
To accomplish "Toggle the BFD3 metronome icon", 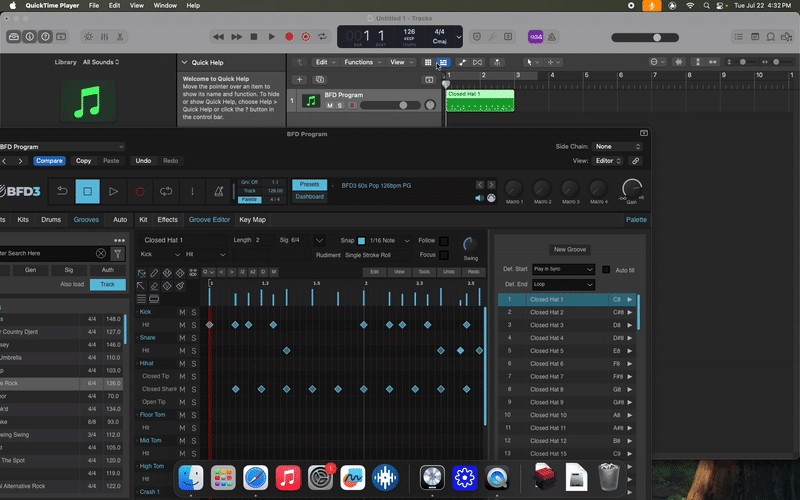I will [x=218, y=191].
